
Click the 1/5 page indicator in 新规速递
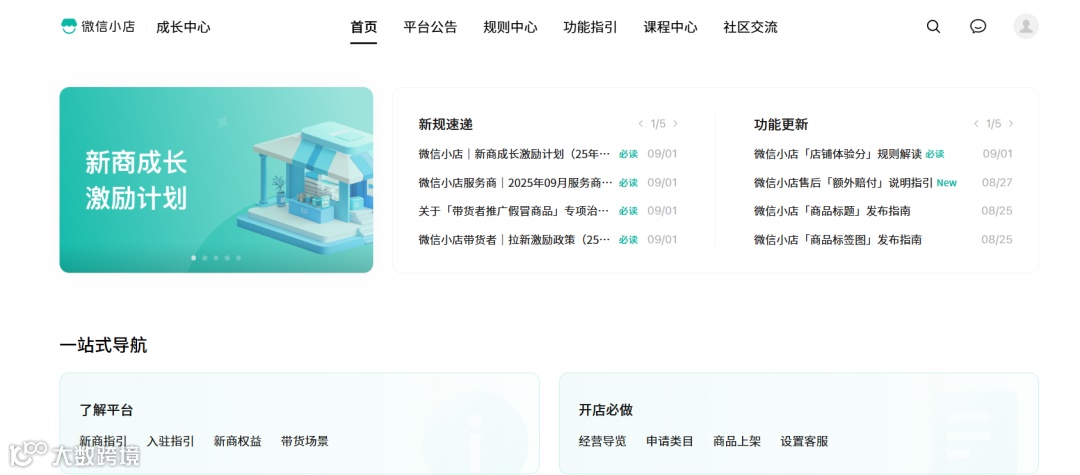658,124
